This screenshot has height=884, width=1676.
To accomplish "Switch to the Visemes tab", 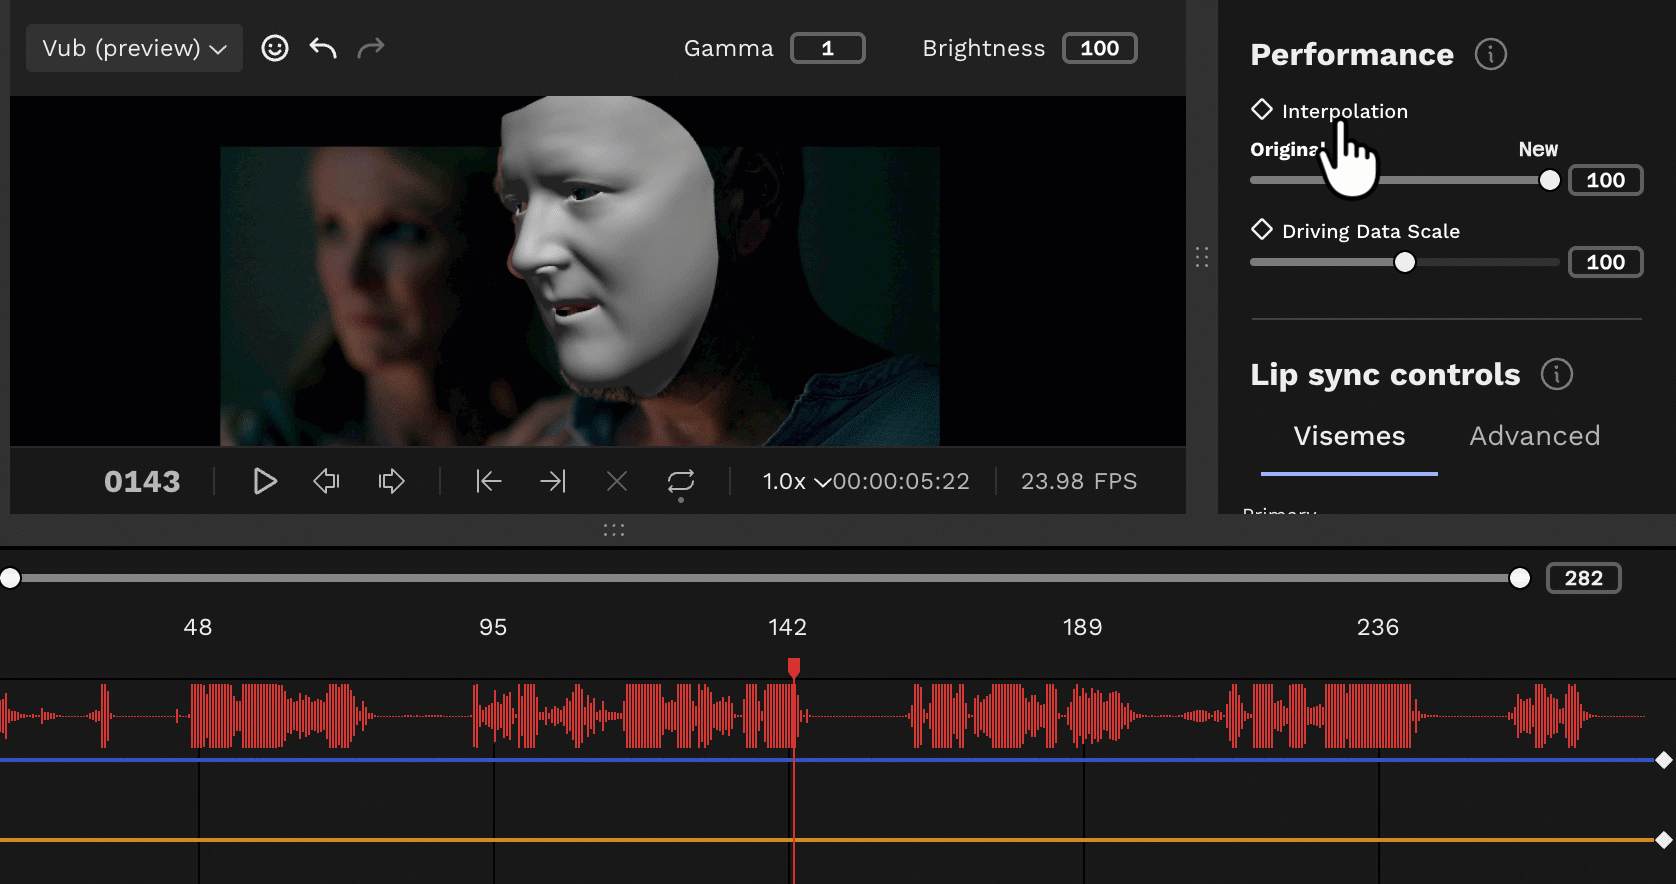I will coord(1349,436).
